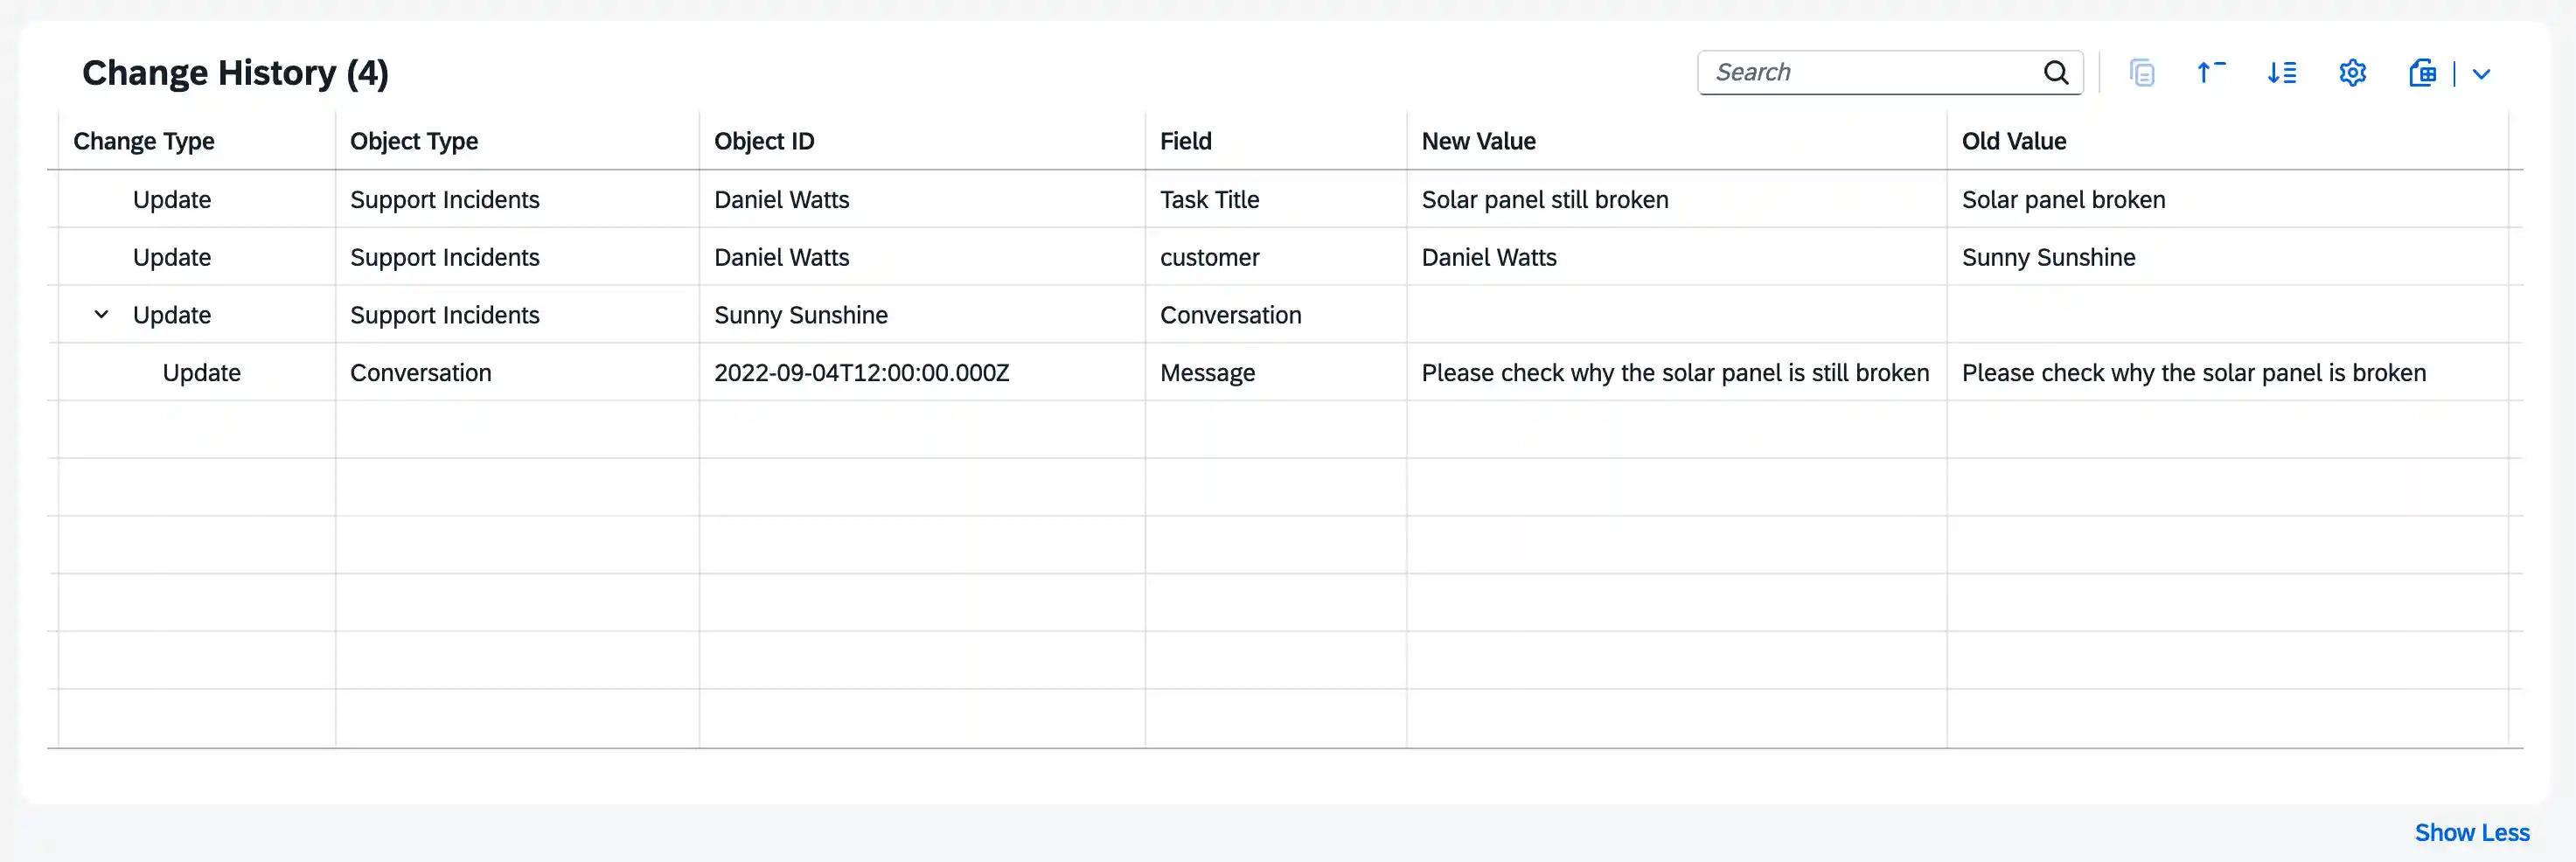Click the Show Less link
The height and width of the screenshot is (862, 2576).
tap(2471, 833)
